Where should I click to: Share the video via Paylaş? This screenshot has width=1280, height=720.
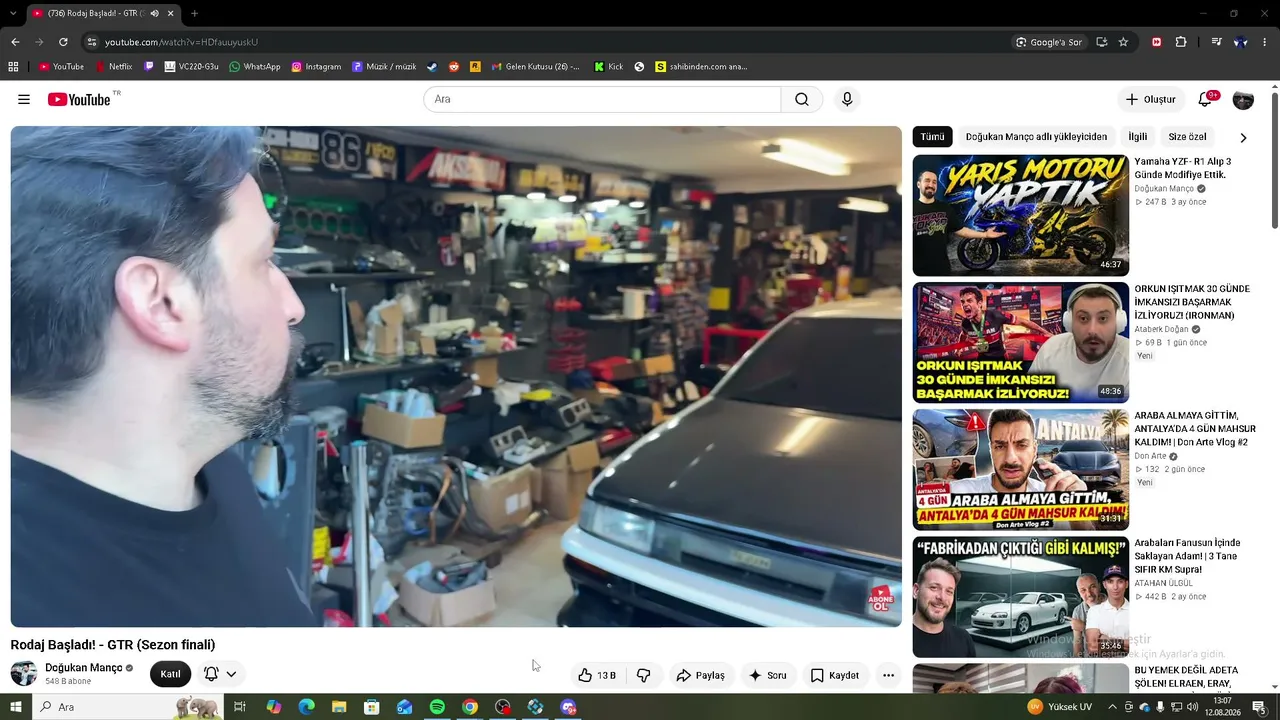[700, 675]
